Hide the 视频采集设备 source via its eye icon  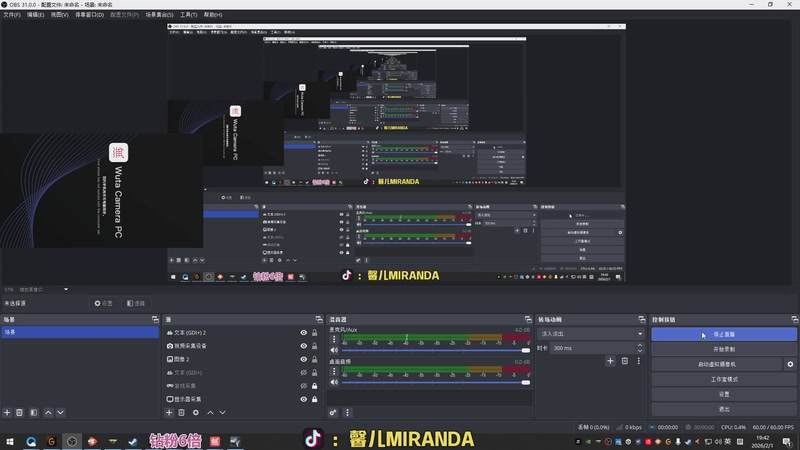[x=304, y=346]
